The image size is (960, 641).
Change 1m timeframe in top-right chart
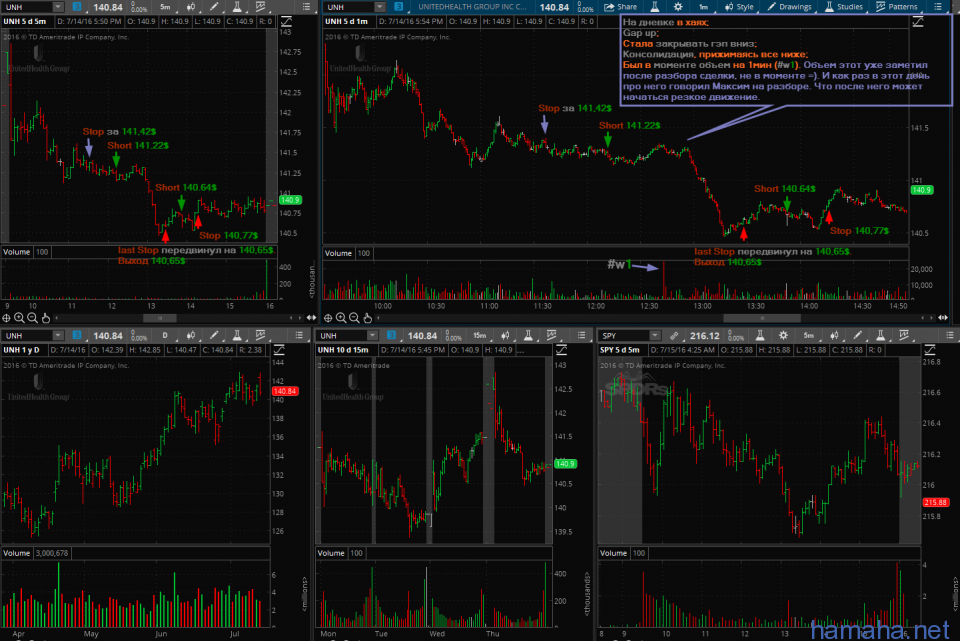click(x=703, y=7)
